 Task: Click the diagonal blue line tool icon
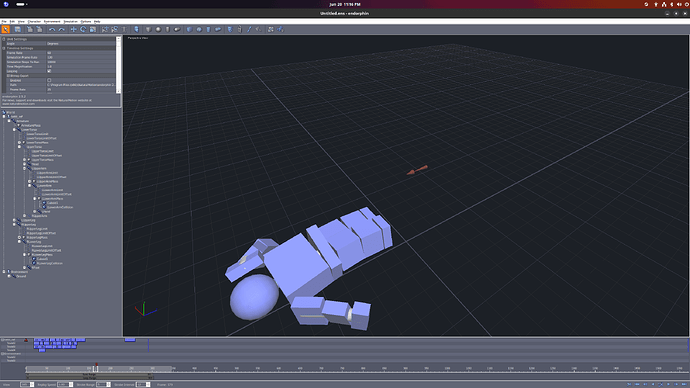pyautogui.click(x=250, y=29)
